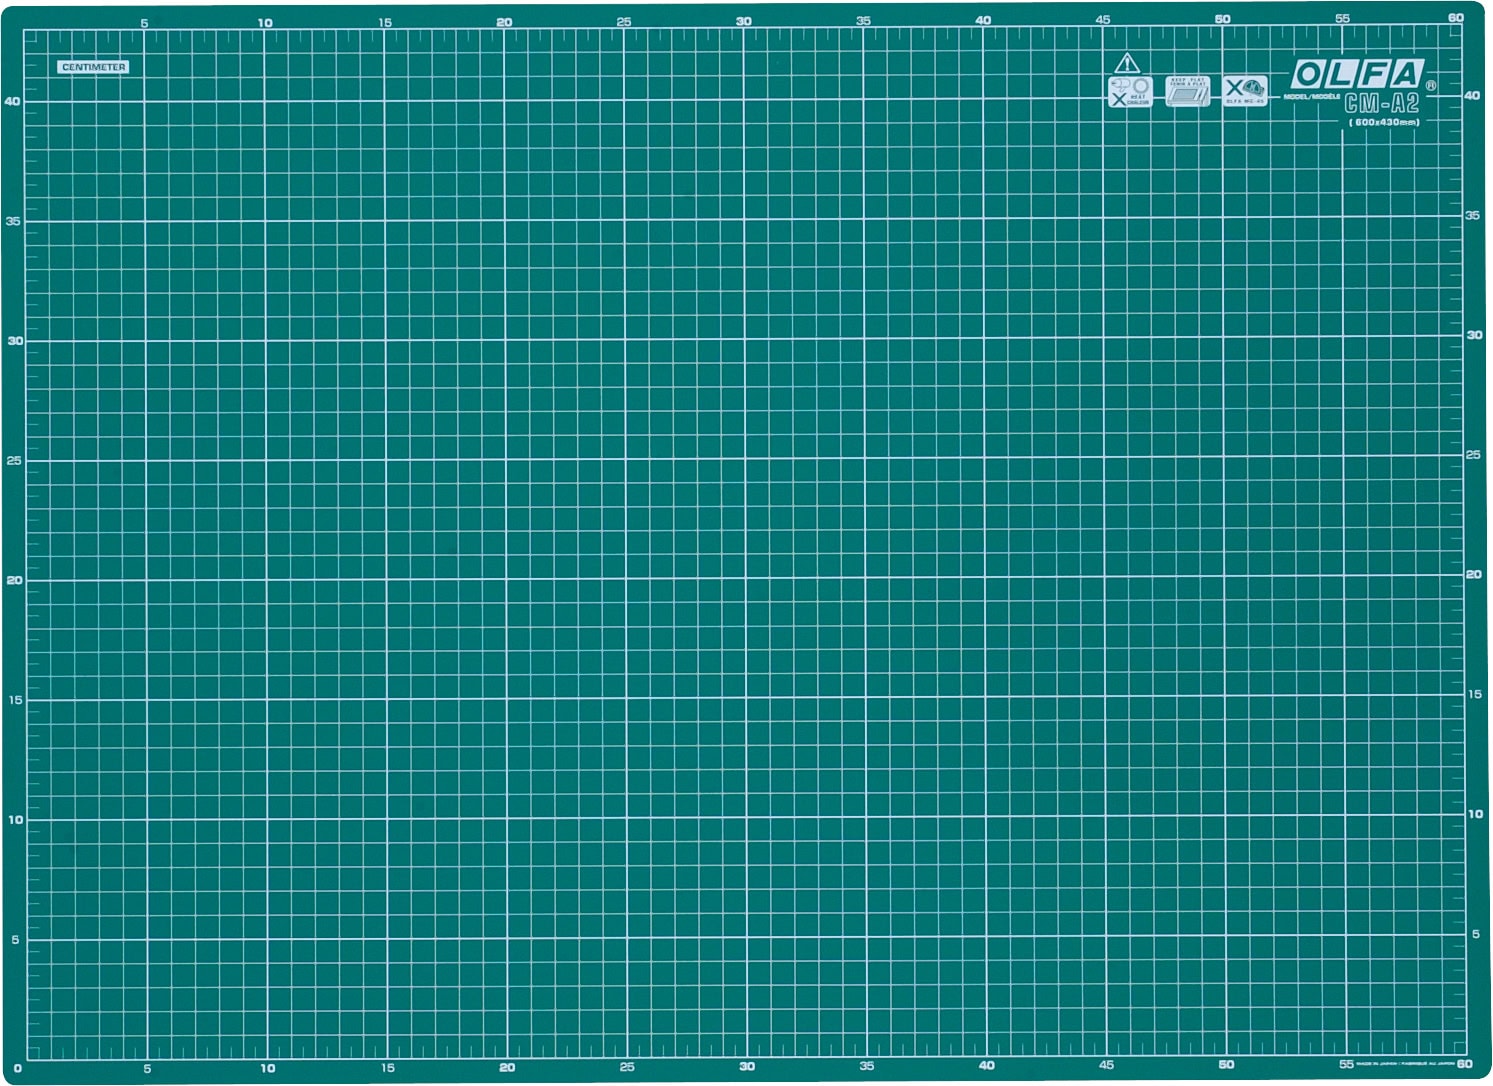Click the registered trademark symbol beside OLFA
1493x1086 pixels.
(1431, 86)
